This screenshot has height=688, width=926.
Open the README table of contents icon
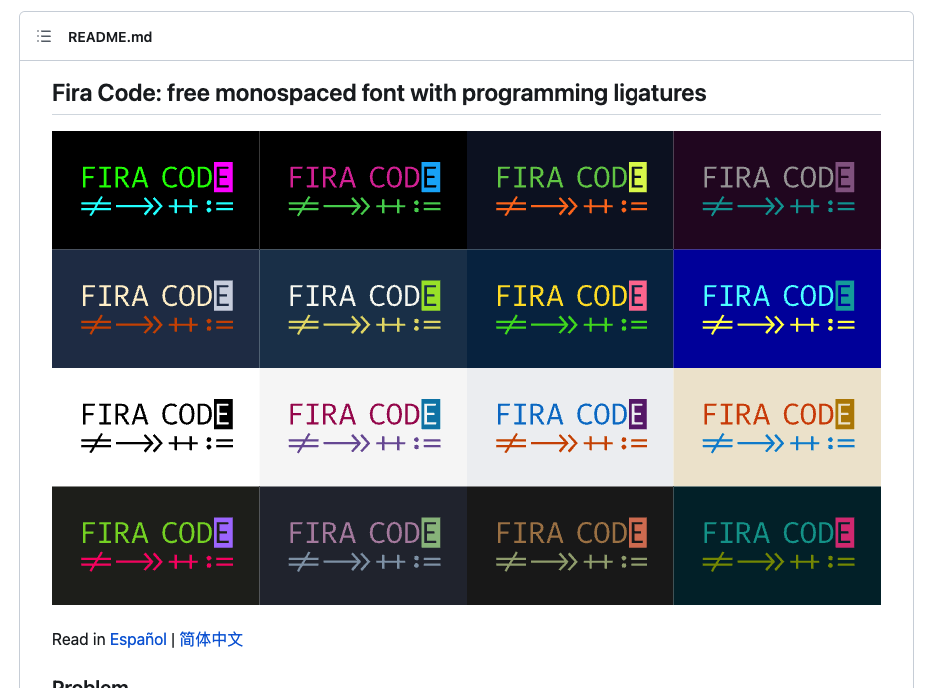click(44, 37)
